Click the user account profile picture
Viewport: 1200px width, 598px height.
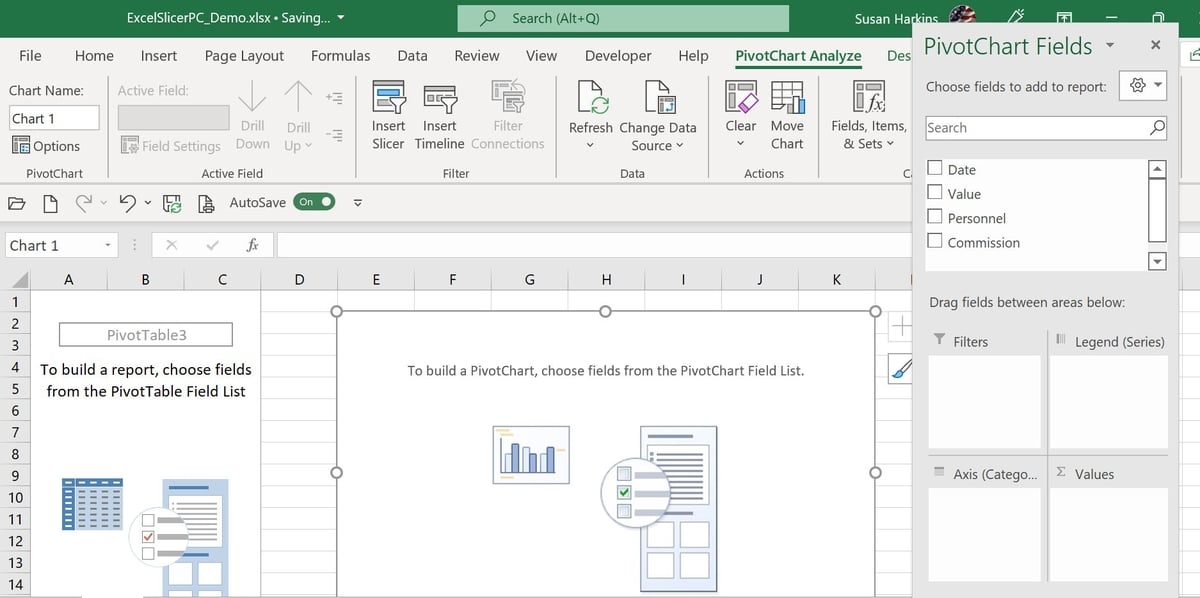[962, 15]
